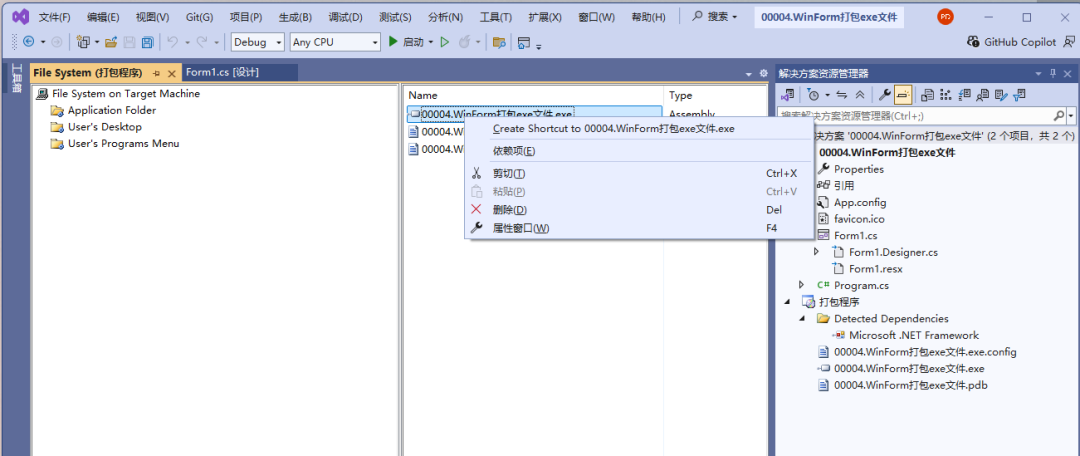Open the 扩展(X) menu
The image size is (1080, 456).
click(x=545, y=17)
